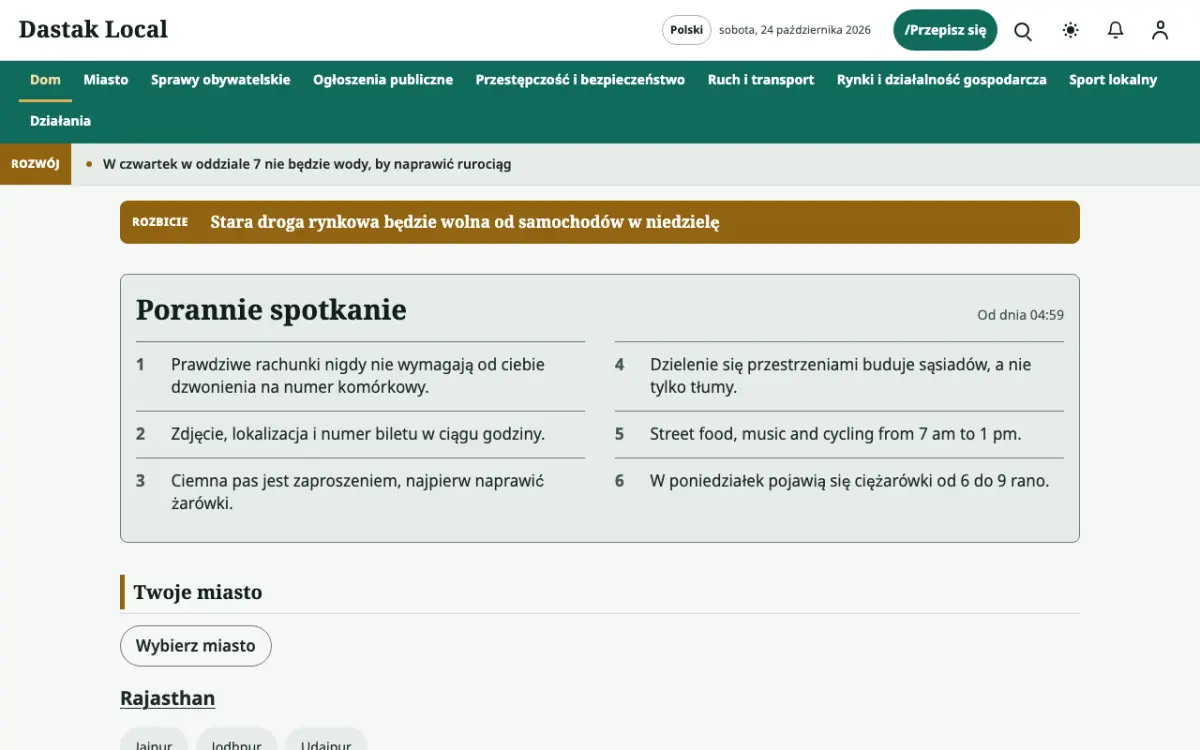The image size is (1200, 750).
Task: Open briefing item 6 about ciężarówki
Action: point(839,481)
